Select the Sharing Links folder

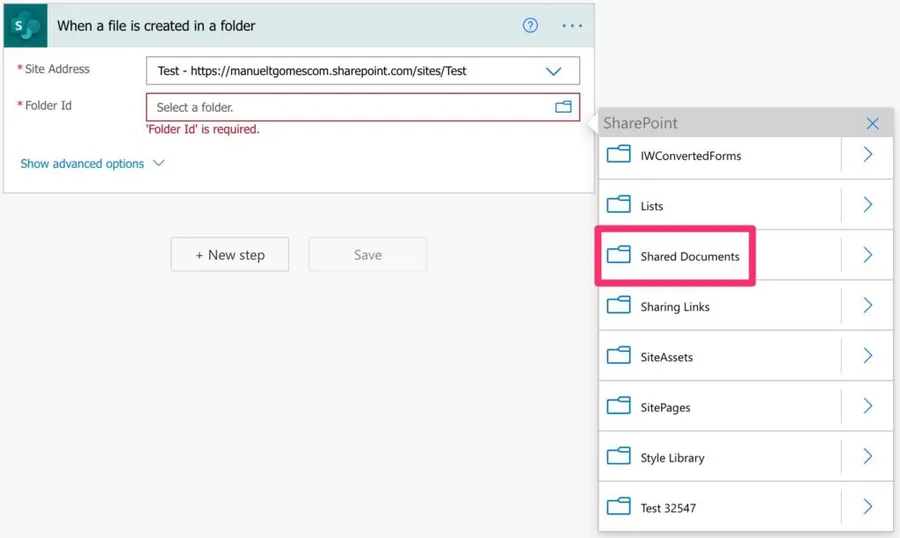(x=675, y=307)
